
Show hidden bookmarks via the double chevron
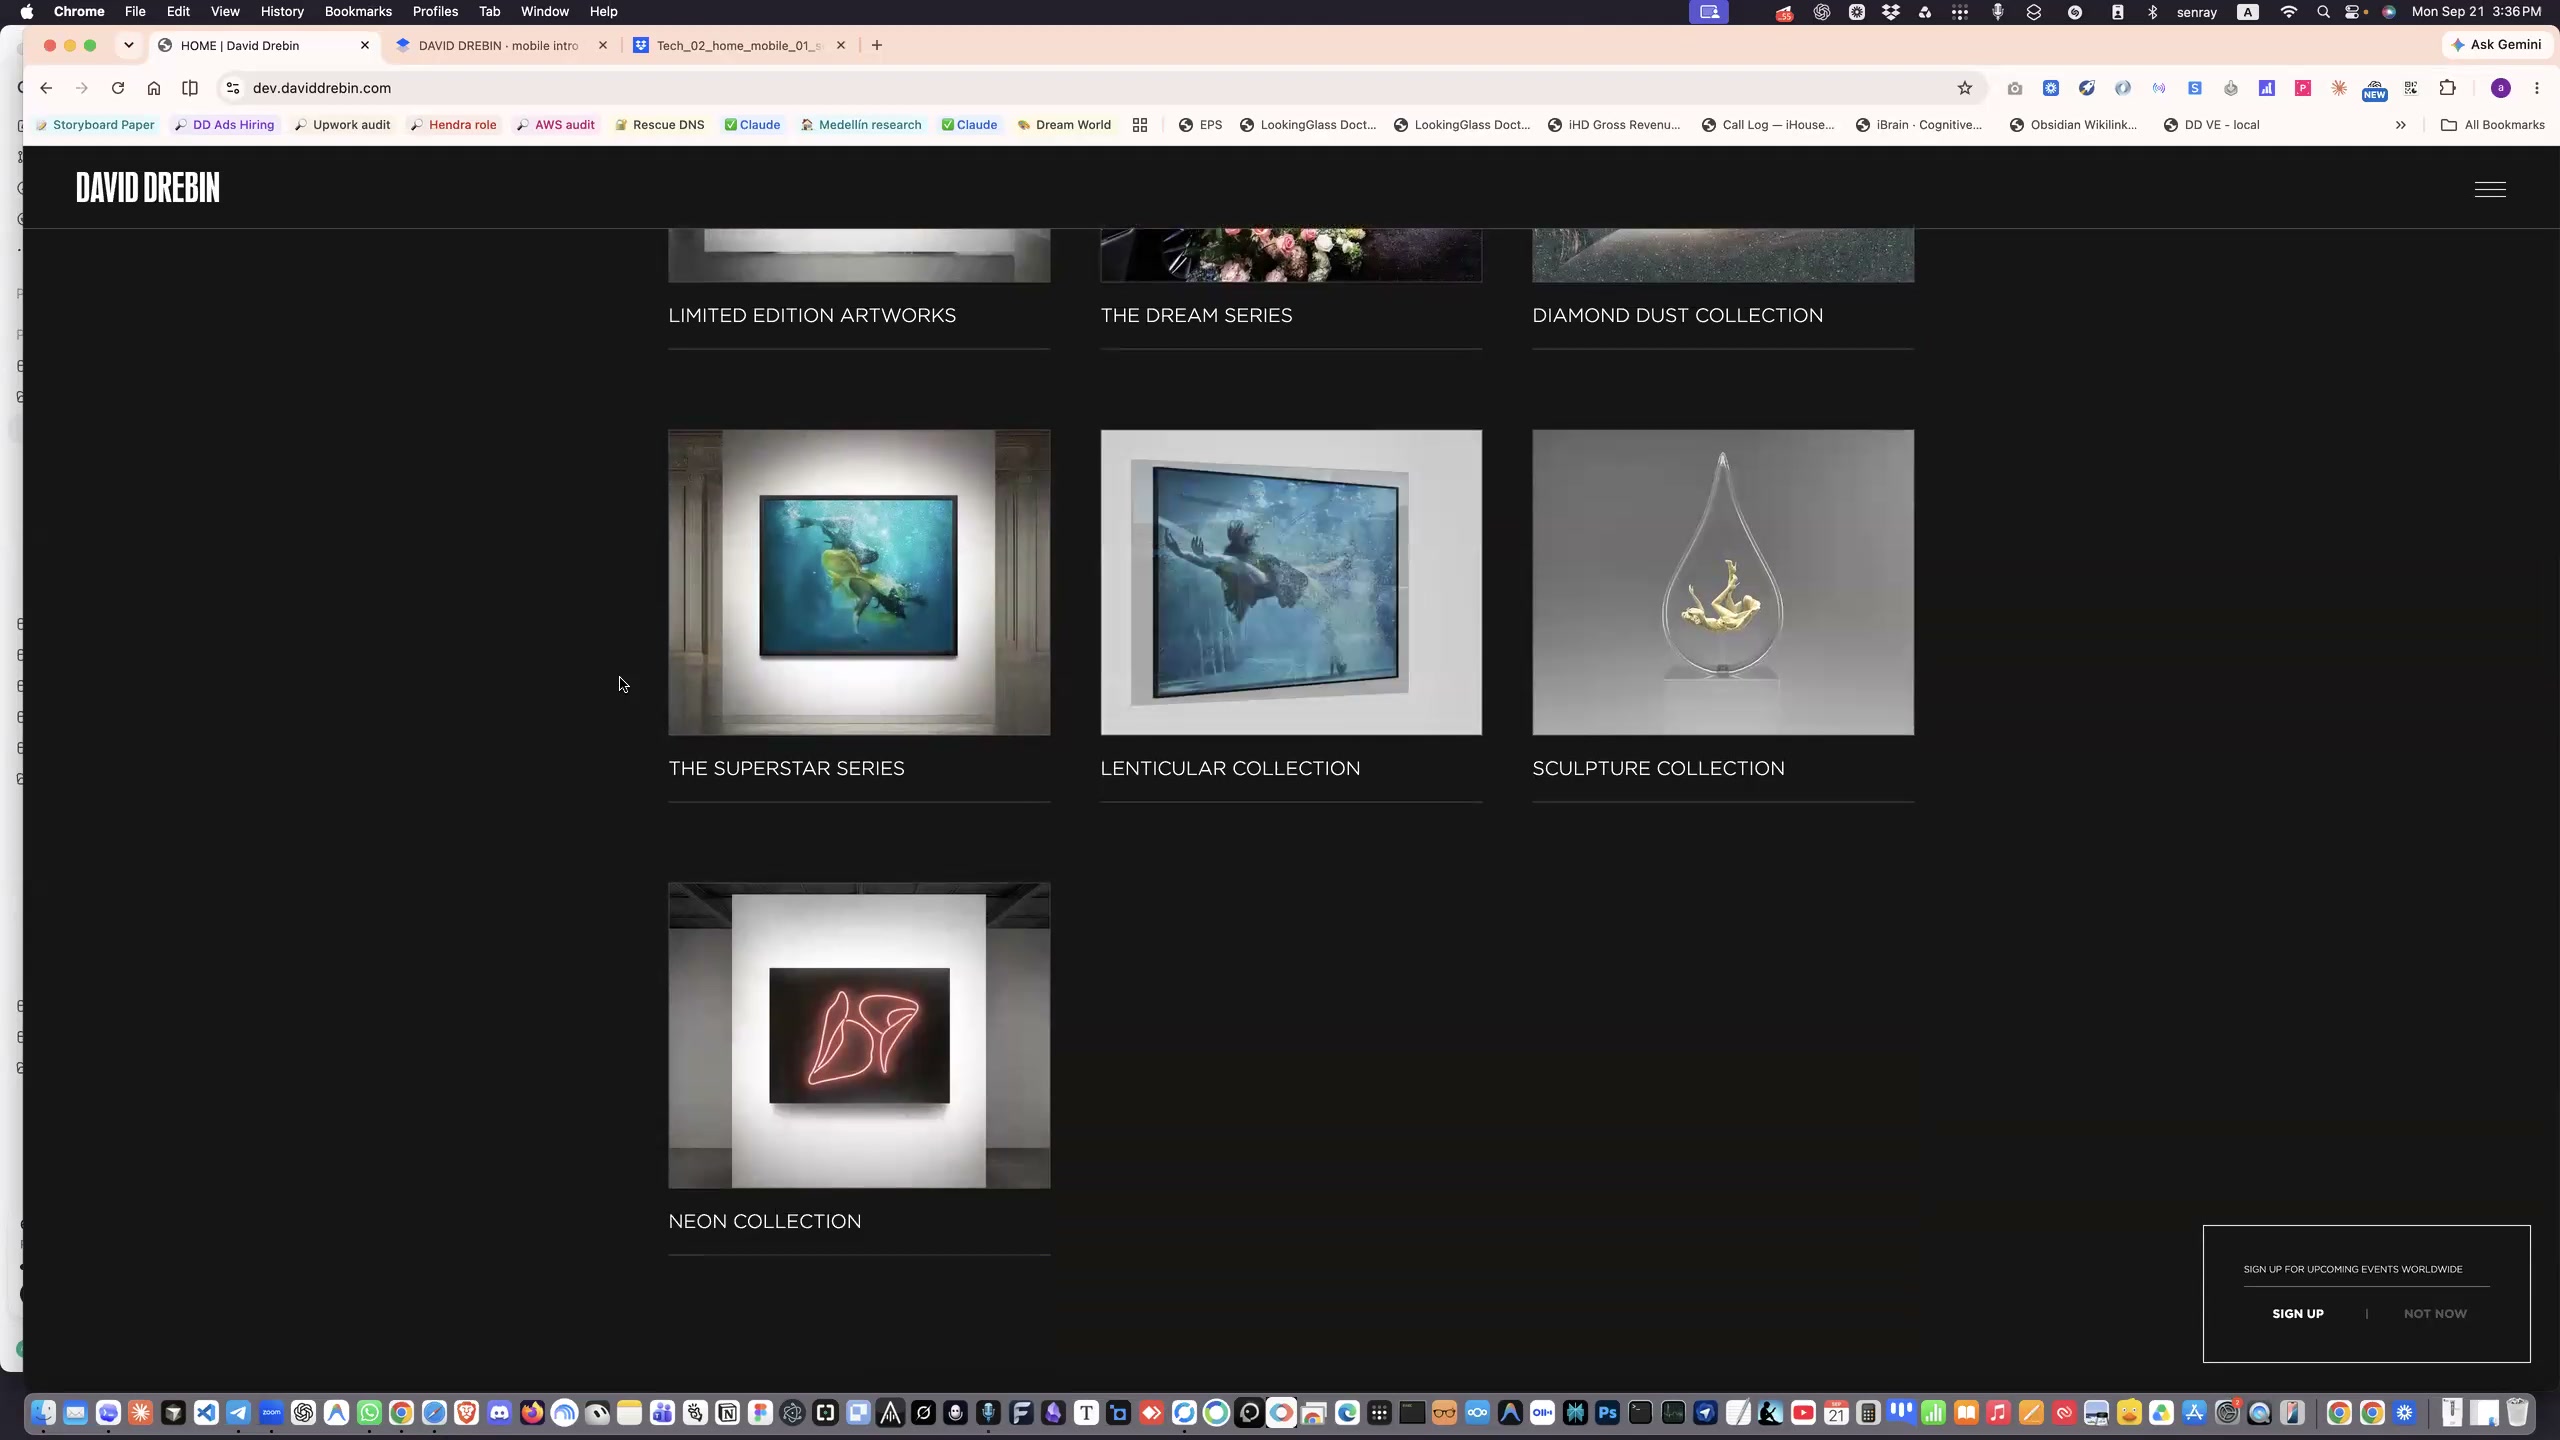point(2401,125)
